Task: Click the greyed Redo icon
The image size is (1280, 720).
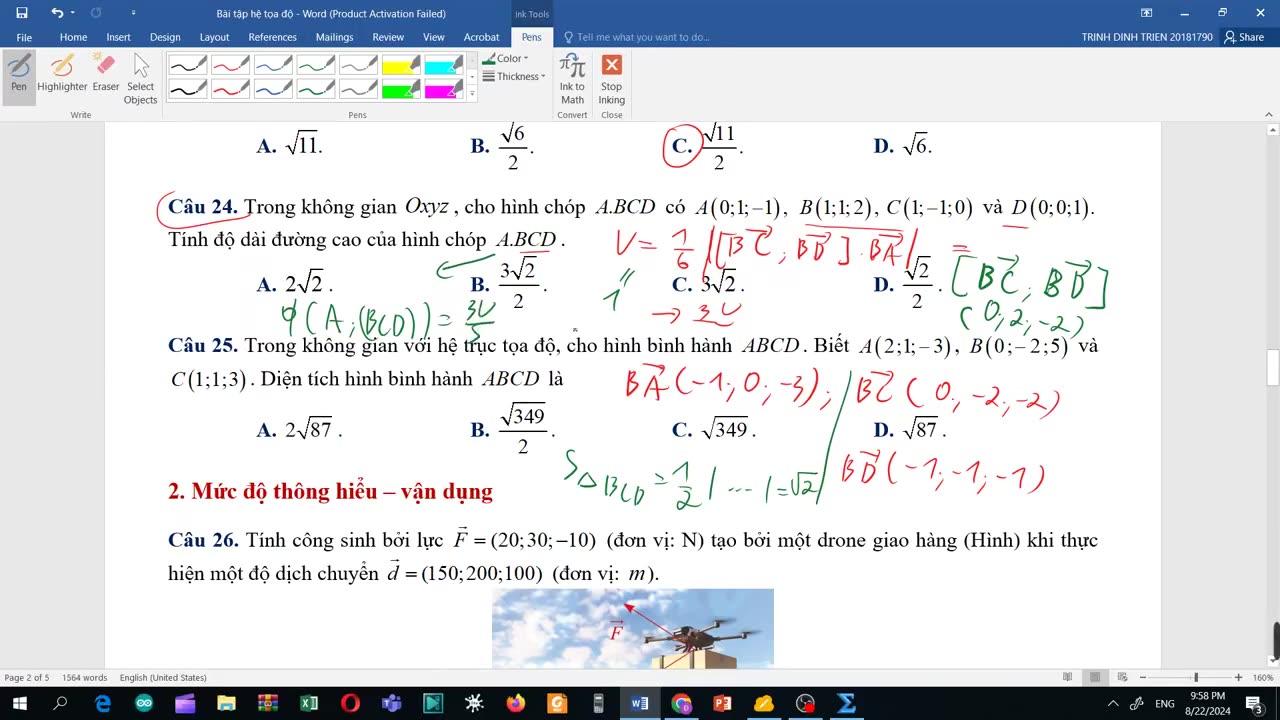Action: point(96,13)
